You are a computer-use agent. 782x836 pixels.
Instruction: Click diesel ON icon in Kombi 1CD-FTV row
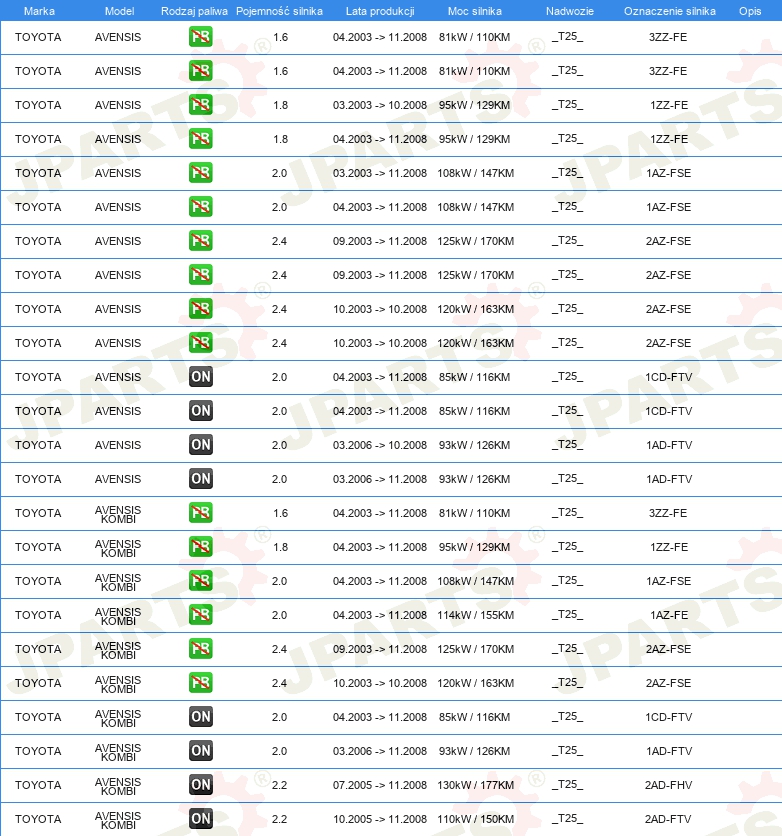pyautogui.click(x=200, y=717)
